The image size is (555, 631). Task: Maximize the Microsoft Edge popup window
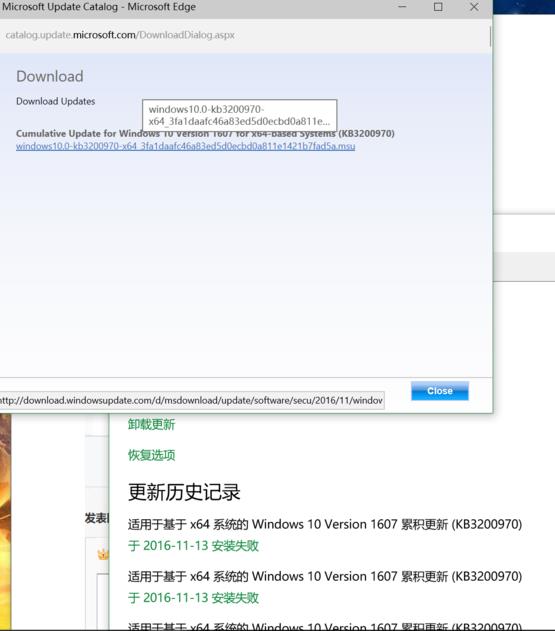(x=438, y=7)
